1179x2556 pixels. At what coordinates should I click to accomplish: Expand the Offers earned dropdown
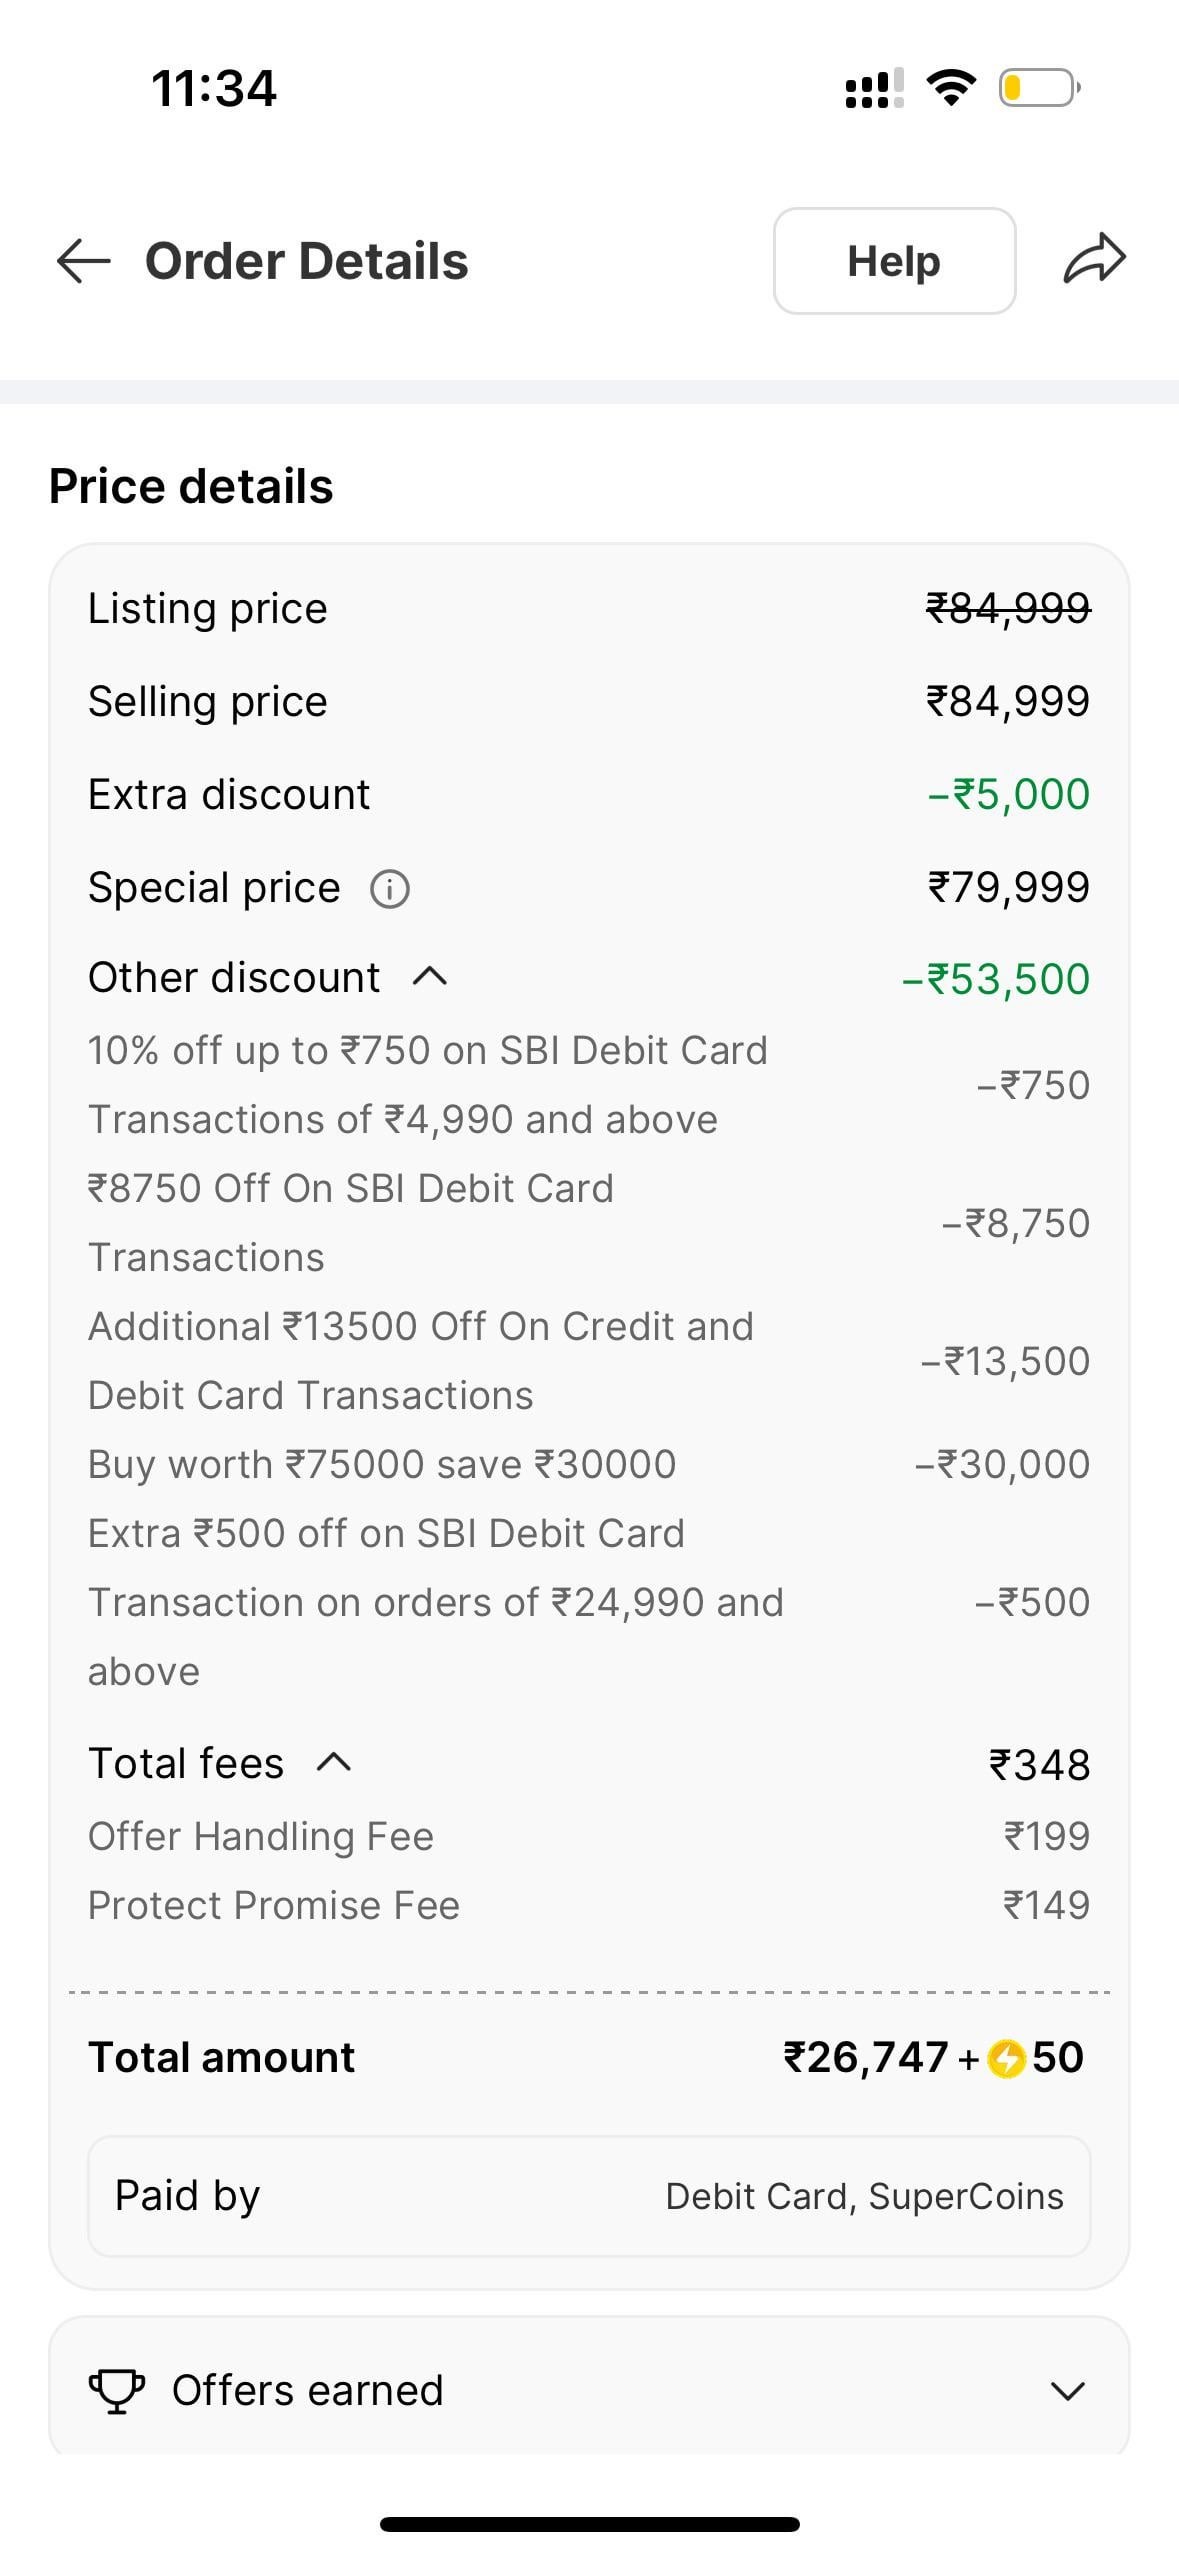click(x=1068, y=2391)
